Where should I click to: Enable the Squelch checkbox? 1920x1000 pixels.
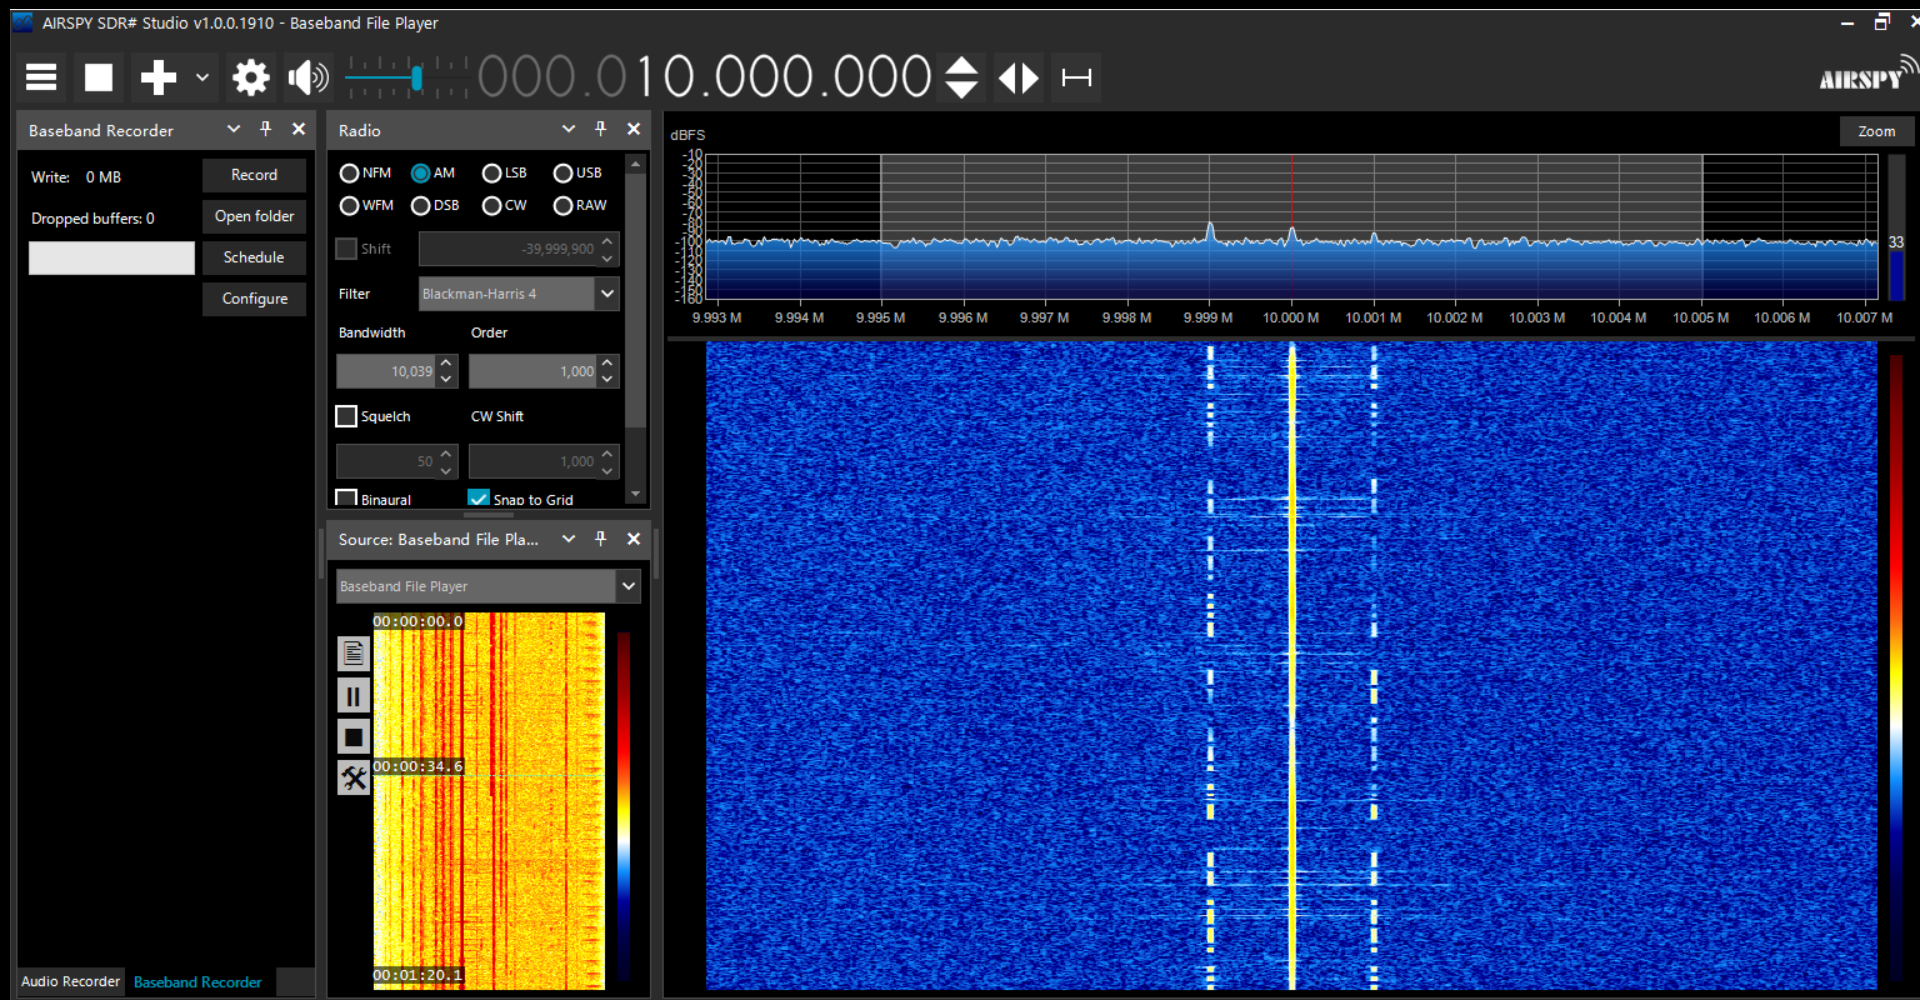(346, 416)
